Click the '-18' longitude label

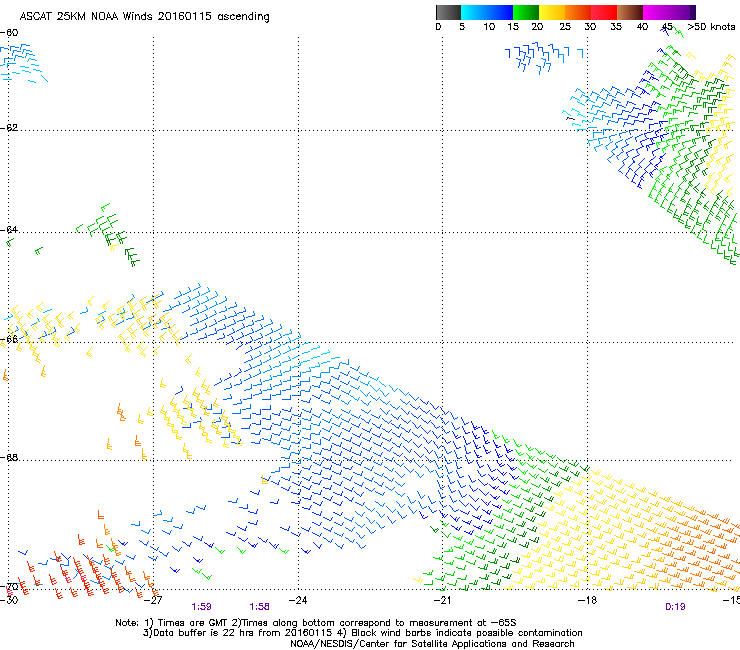coord(587,600)
